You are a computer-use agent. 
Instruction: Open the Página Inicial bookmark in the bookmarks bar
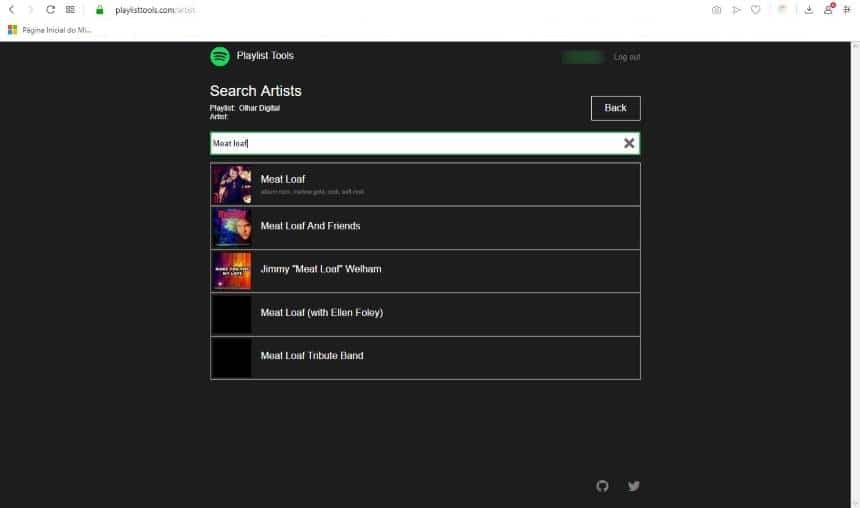click(x=50, y=30)
